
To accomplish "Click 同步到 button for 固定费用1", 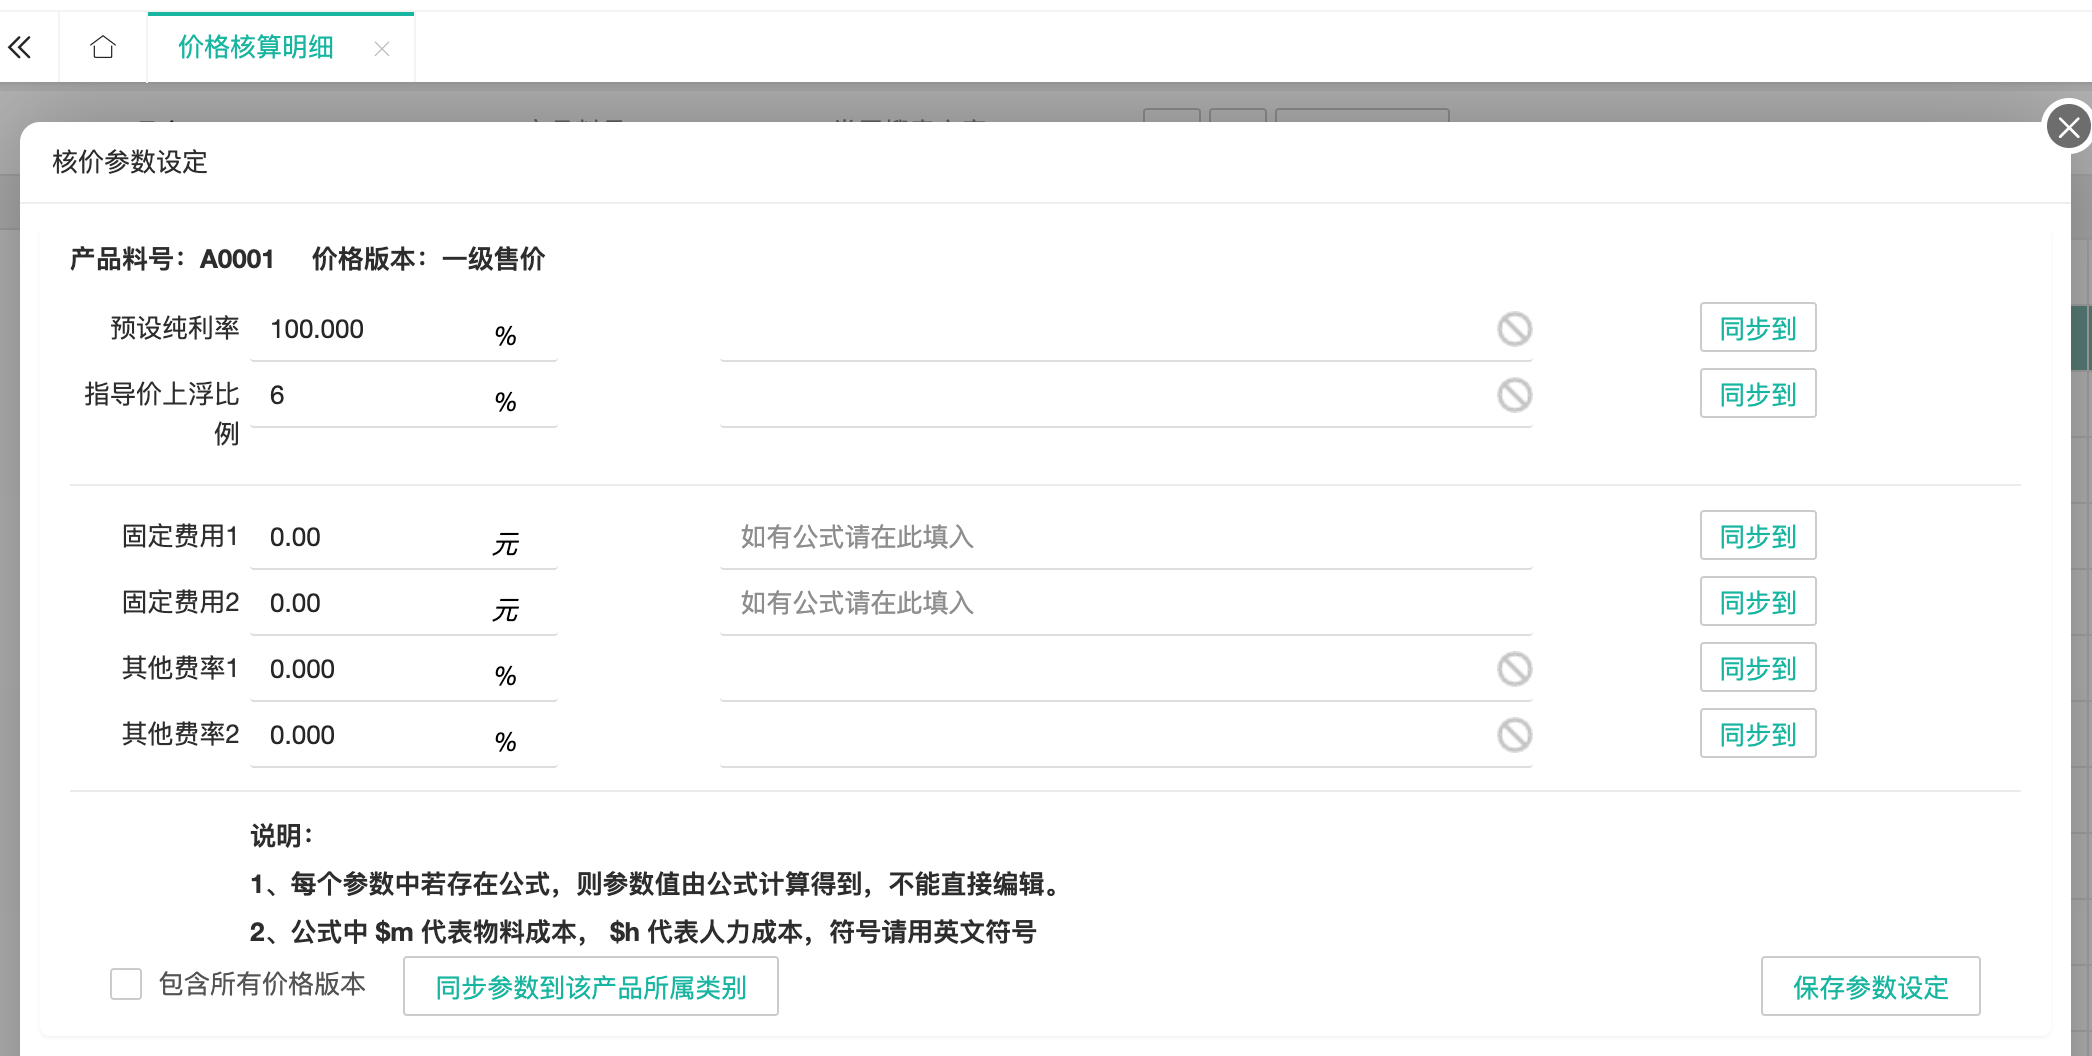I will click(x=1757, y=536).
